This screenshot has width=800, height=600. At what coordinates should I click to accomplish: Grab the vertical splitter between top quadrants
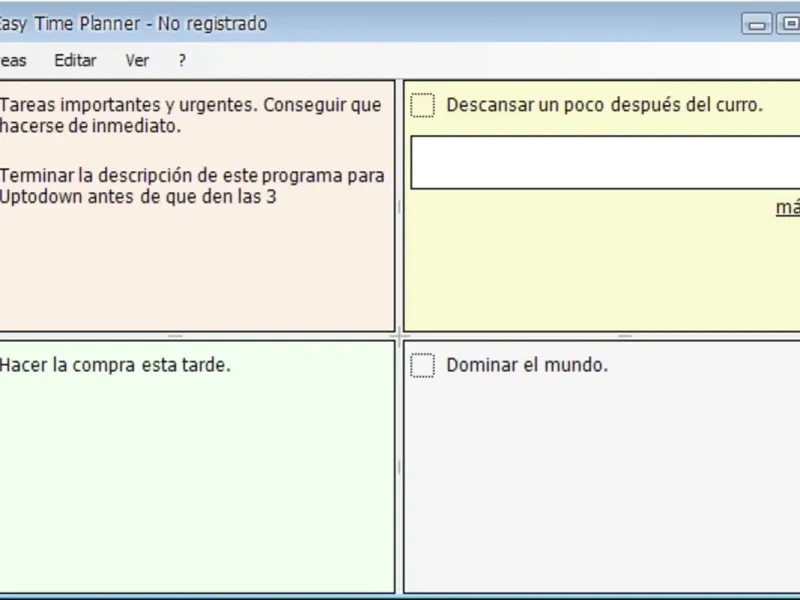point(399,207)
